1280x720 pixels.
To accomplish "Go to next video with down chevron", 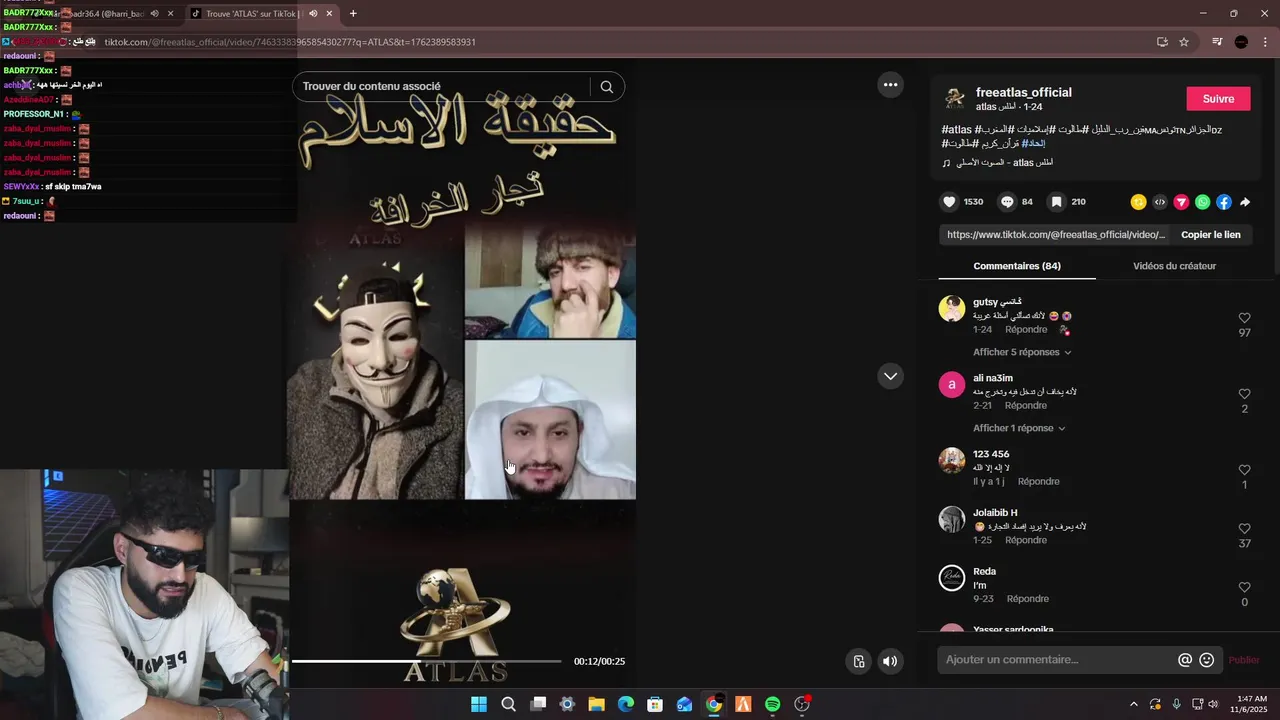I will click(890, 376).
